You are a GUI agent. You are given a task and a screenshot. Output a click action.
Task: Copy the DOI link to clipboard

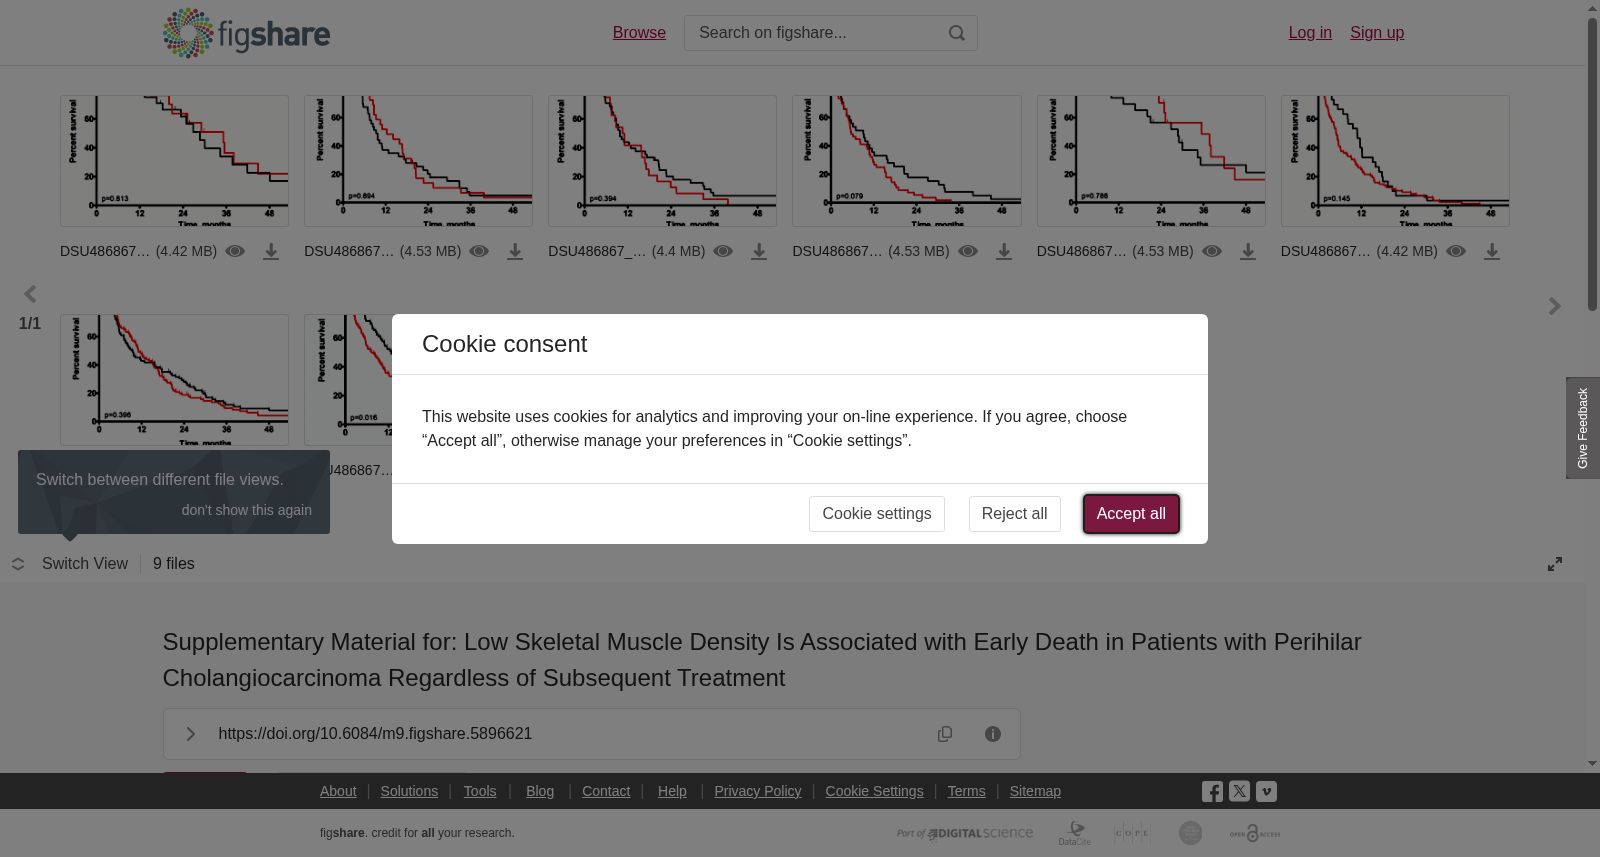click(945, 734)
